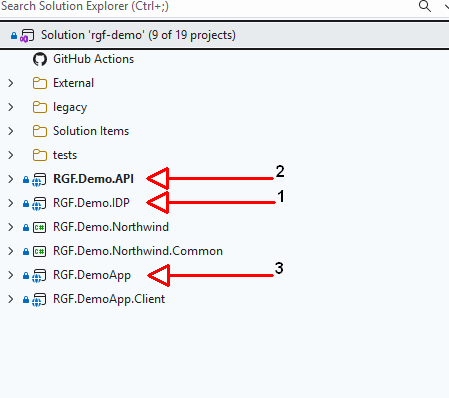449x398 pixels.
Task: Click the lock icon beside RGF.Demo.IDP
Action: (26, 204)
